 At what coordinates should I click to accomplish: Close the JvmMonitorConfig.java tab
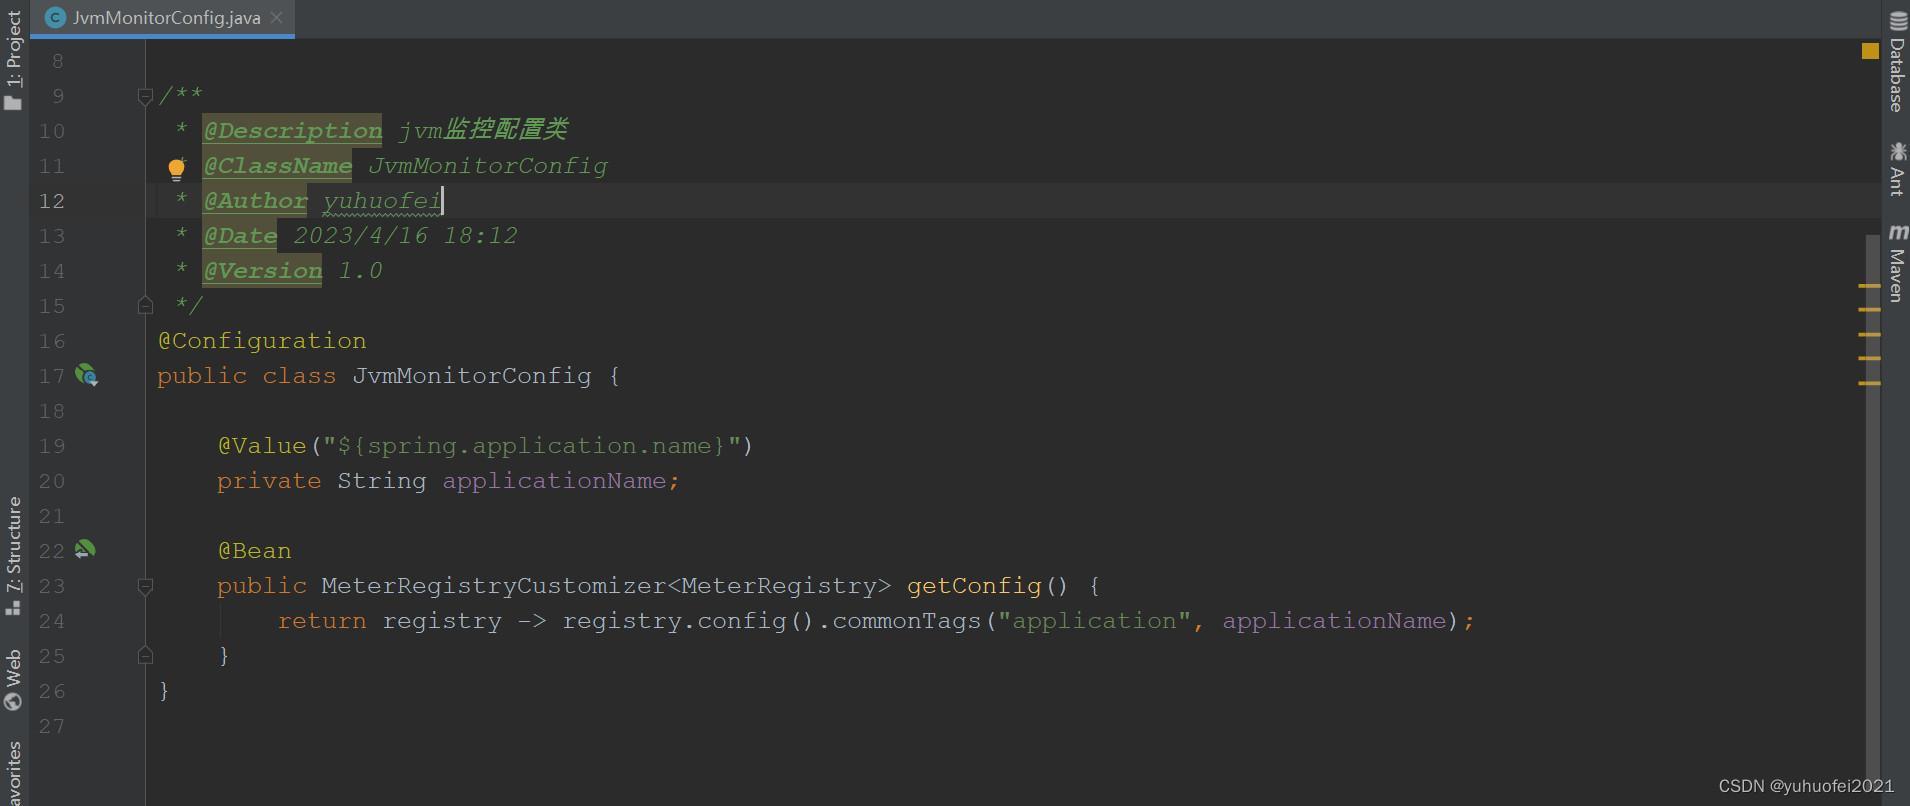click(x=277, y=18)
